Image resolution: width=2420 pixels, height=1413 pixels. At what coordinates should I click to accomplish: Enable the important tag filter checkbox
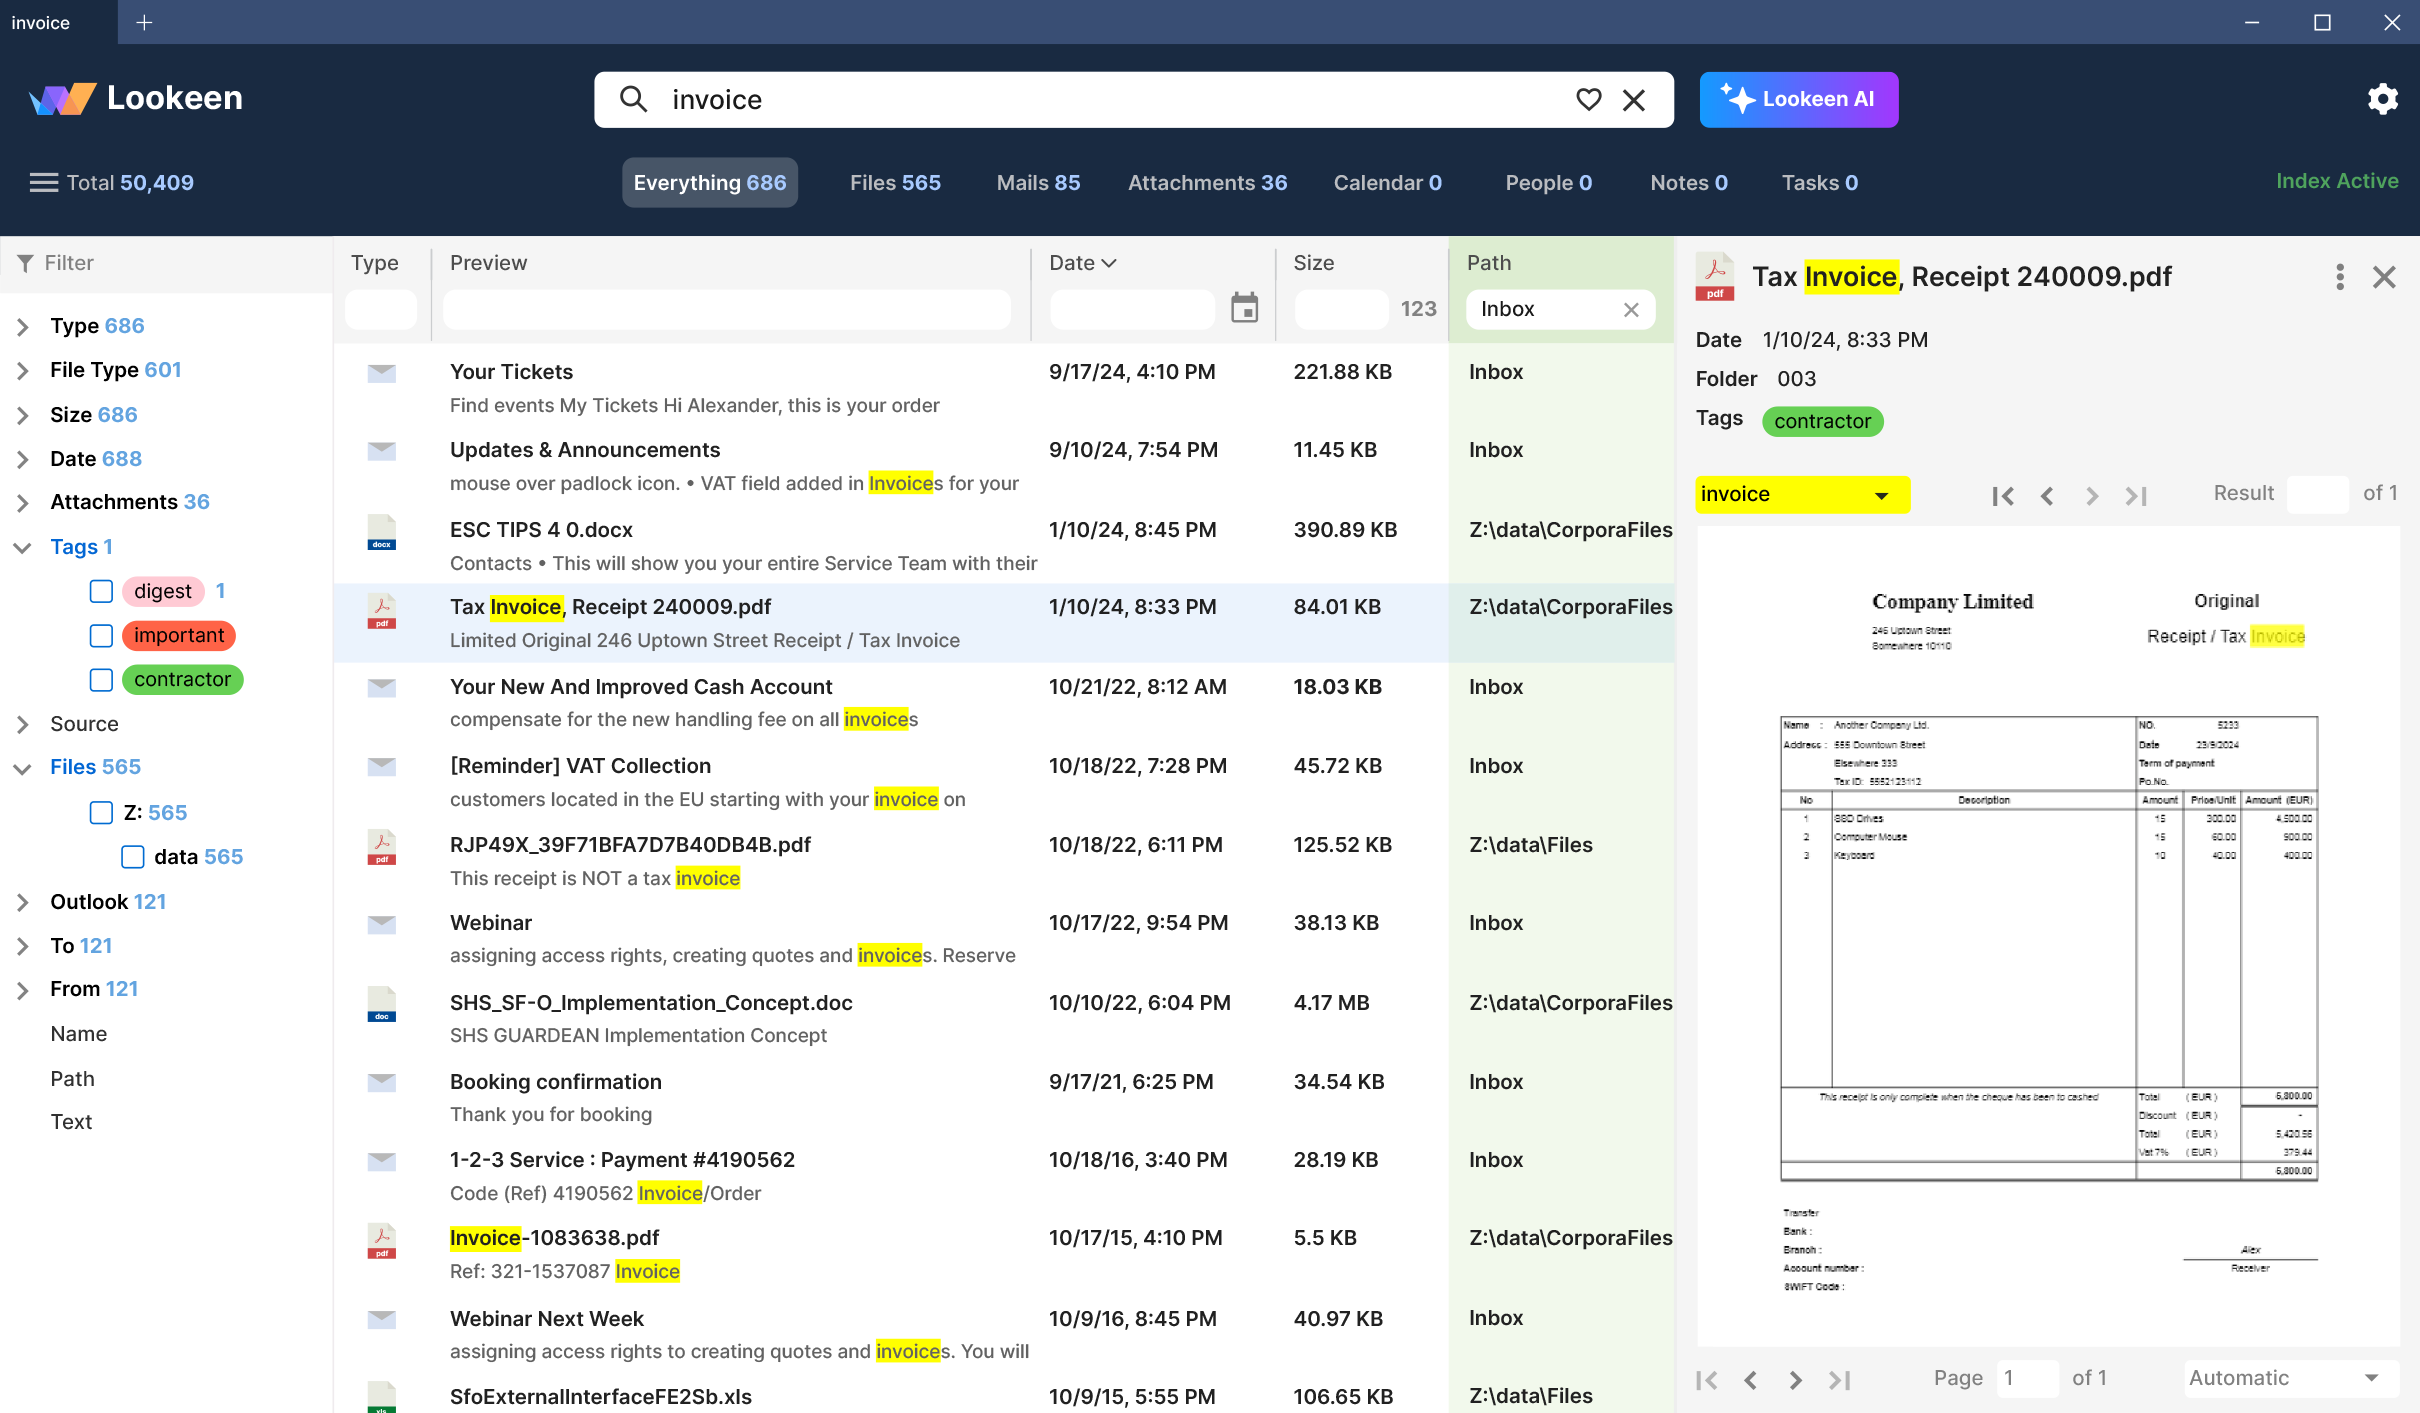point(101,635)
